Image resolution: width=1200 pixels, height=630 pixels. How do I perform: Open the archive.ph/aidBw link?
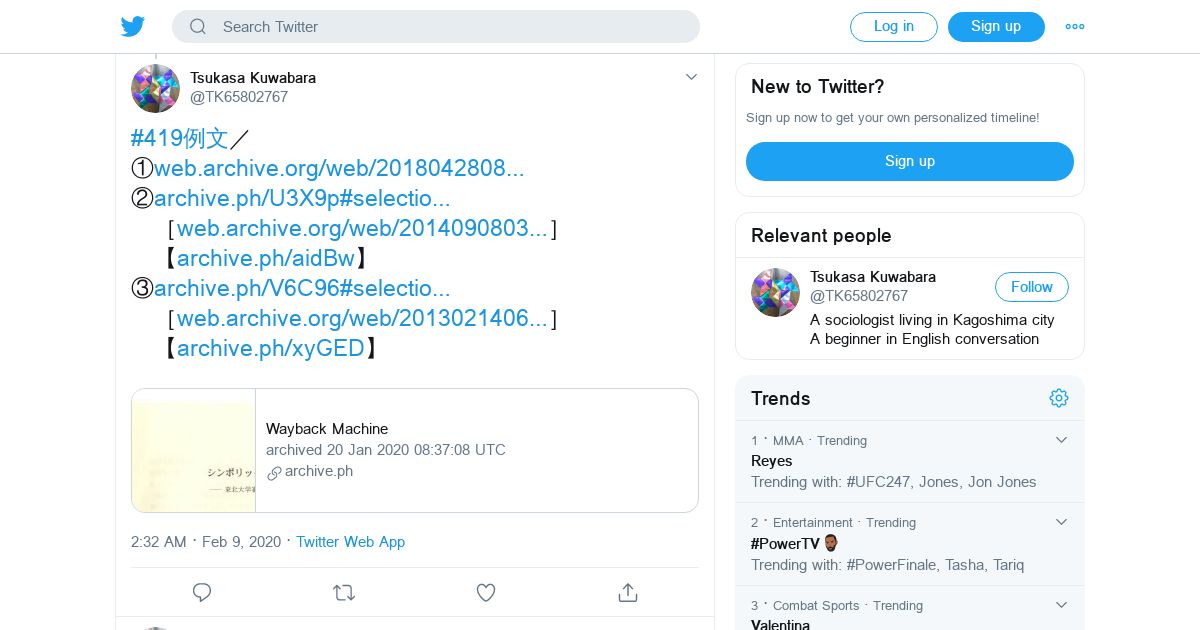[x=266, y=258]
